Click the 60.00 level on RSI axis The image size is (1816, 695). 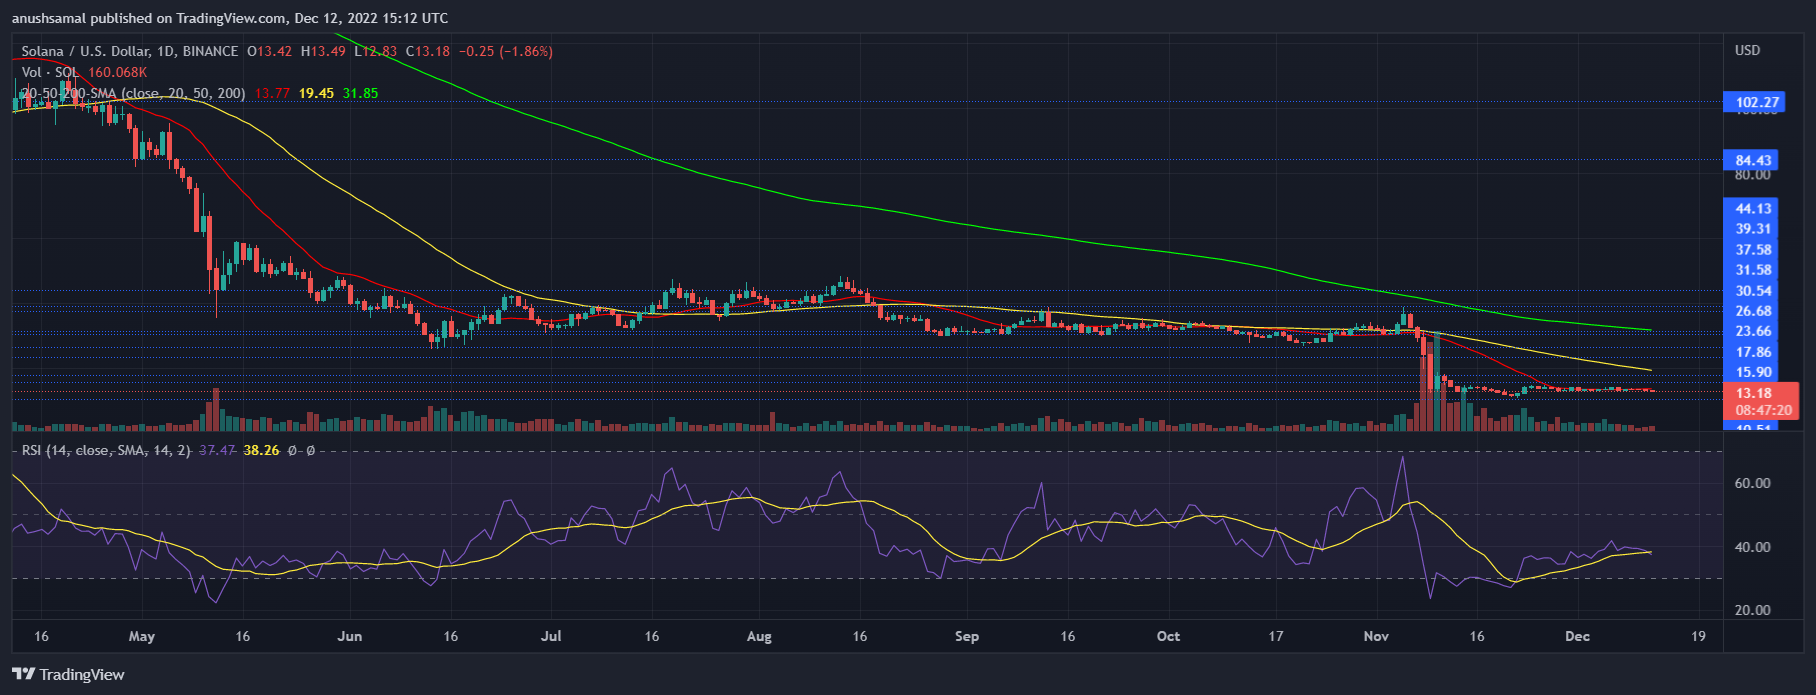pyautogui.click(x=1752, y=483)
